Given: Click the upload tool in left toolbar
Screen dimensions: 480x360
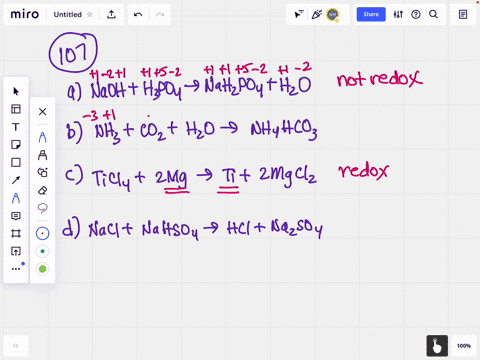Looking at the screenshot, I should click(16, 251).
